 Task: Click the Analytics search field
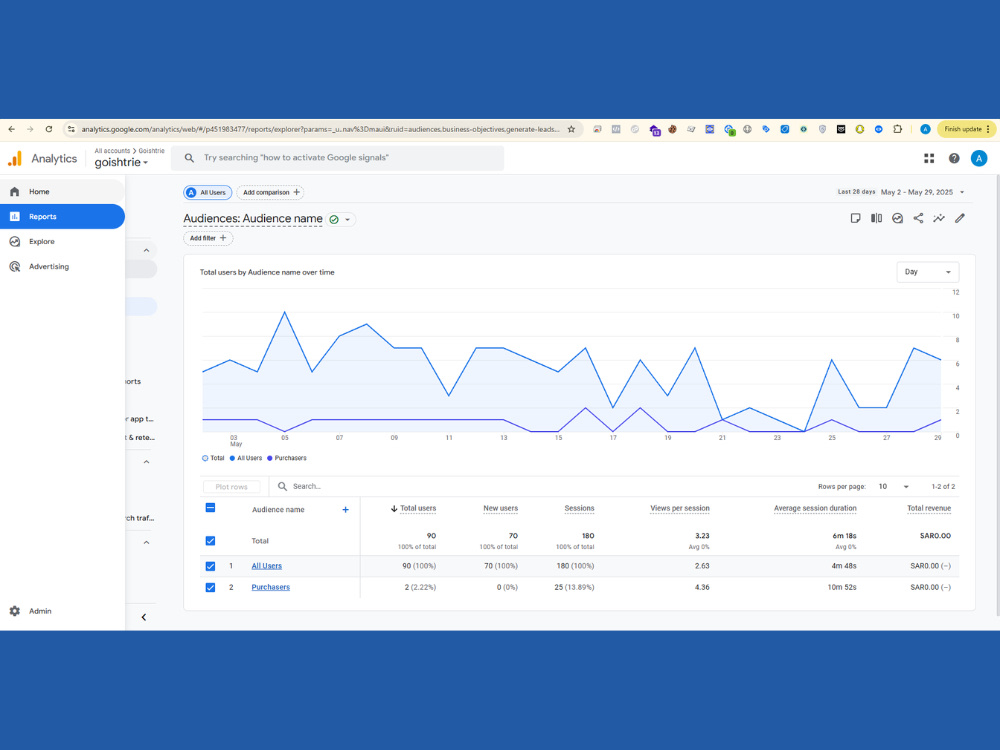coord(337,158)
